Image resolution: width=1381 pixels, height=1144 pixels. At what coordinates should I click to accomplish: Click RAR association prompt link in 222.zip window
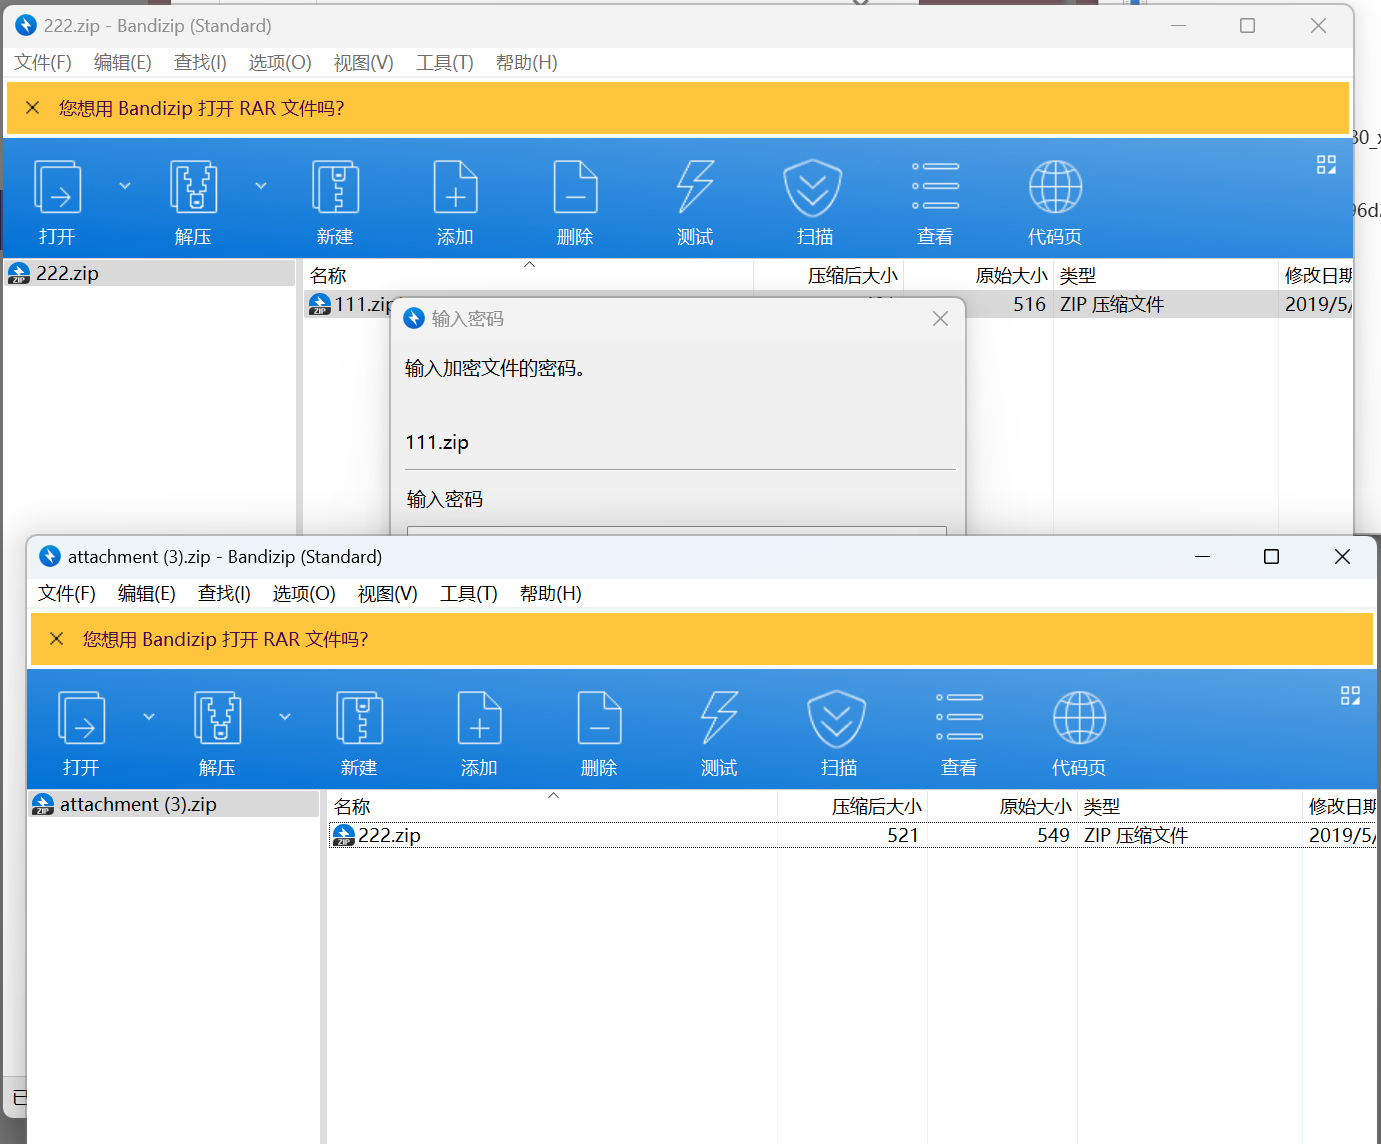tap(201, 108)
